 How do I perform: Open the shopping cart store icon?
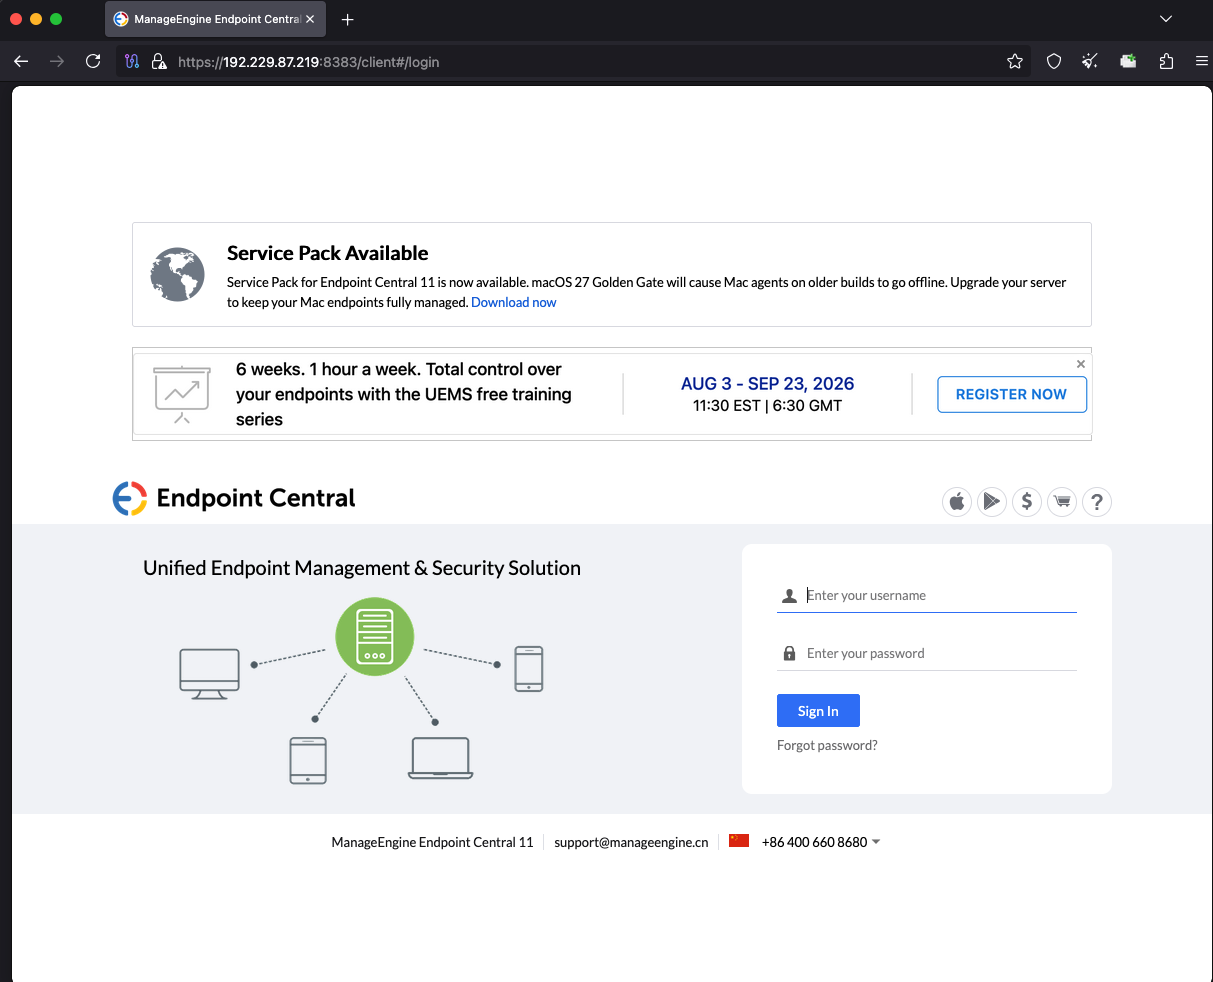tap(1062, 501)
